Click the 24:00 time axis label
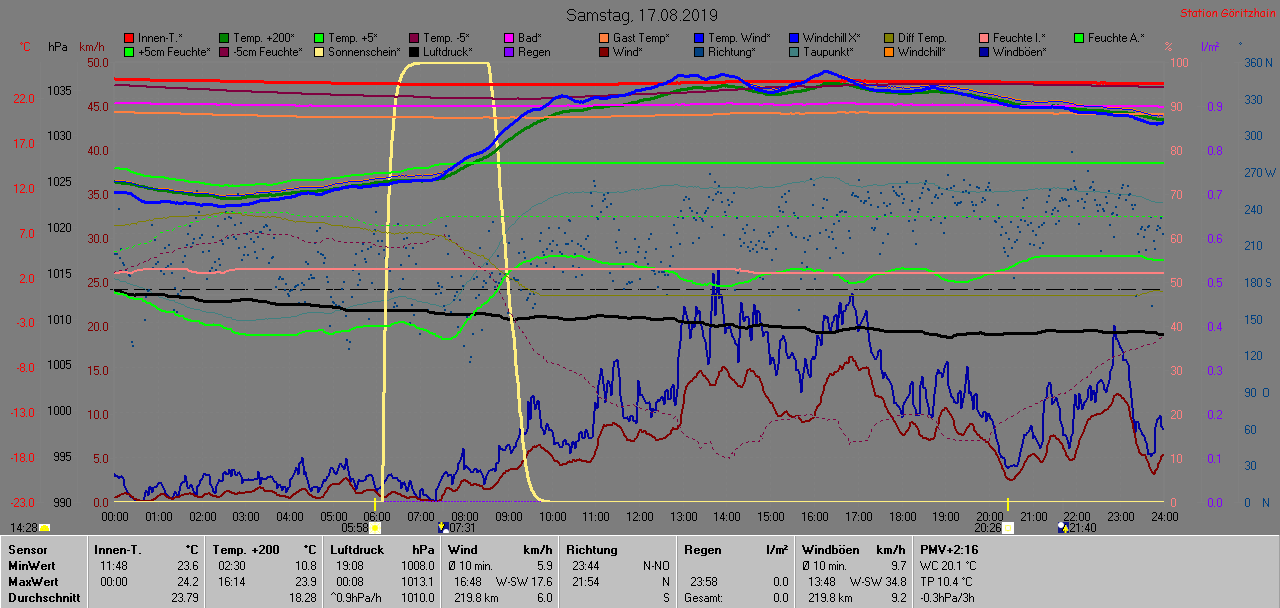Screen dimensions: 1280x608 pos(1164,517)
